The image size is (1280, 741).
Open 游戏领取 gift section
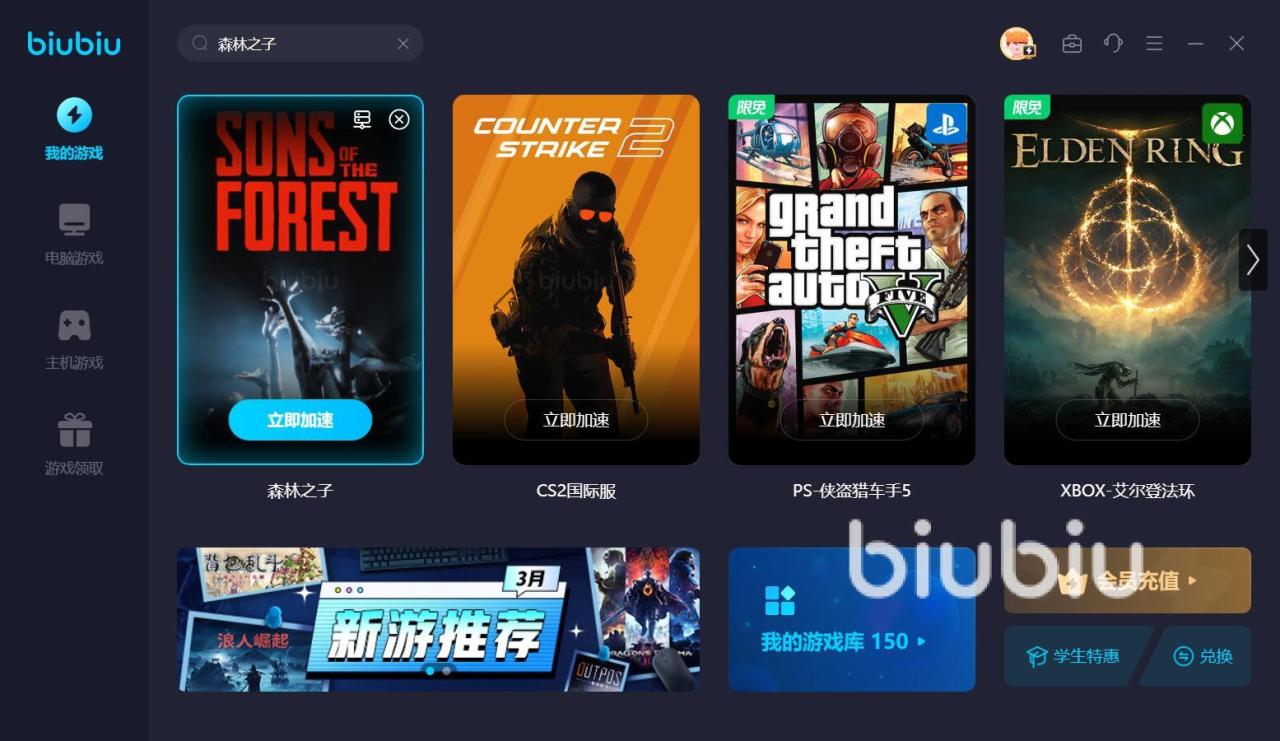(74, 444)
